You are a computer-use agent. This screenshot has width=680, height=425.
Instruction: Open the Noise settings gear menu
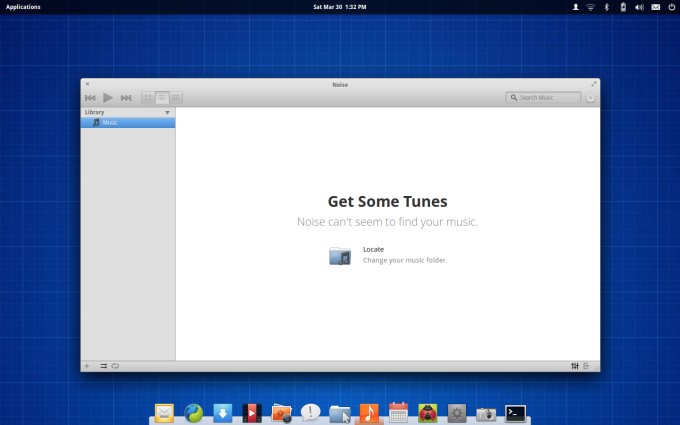pyautogui.click(x=590, y=98)
